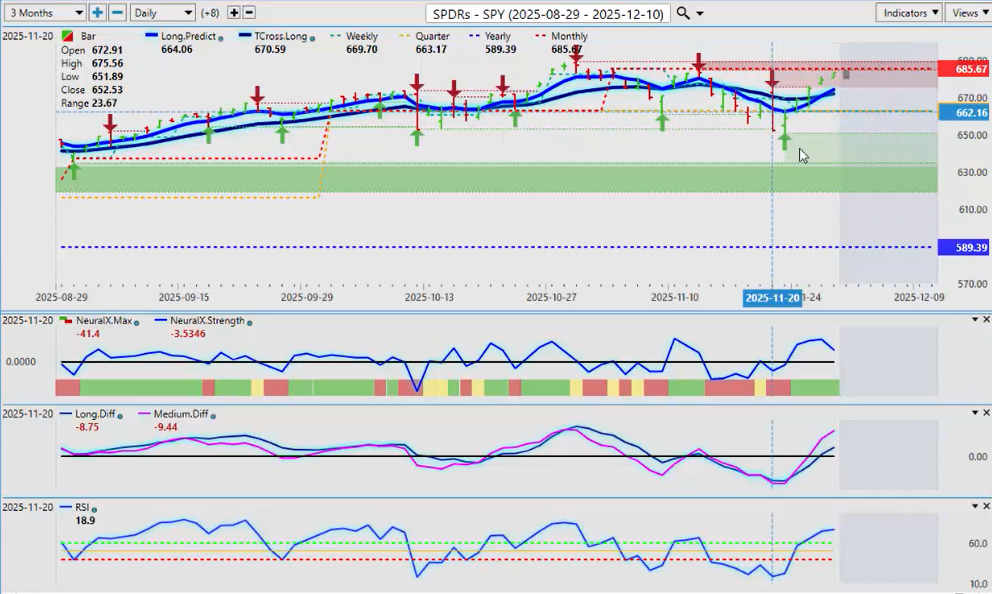992x594 pixels.
Task: Close the RSI indicator panel
Action: point(986,507)
